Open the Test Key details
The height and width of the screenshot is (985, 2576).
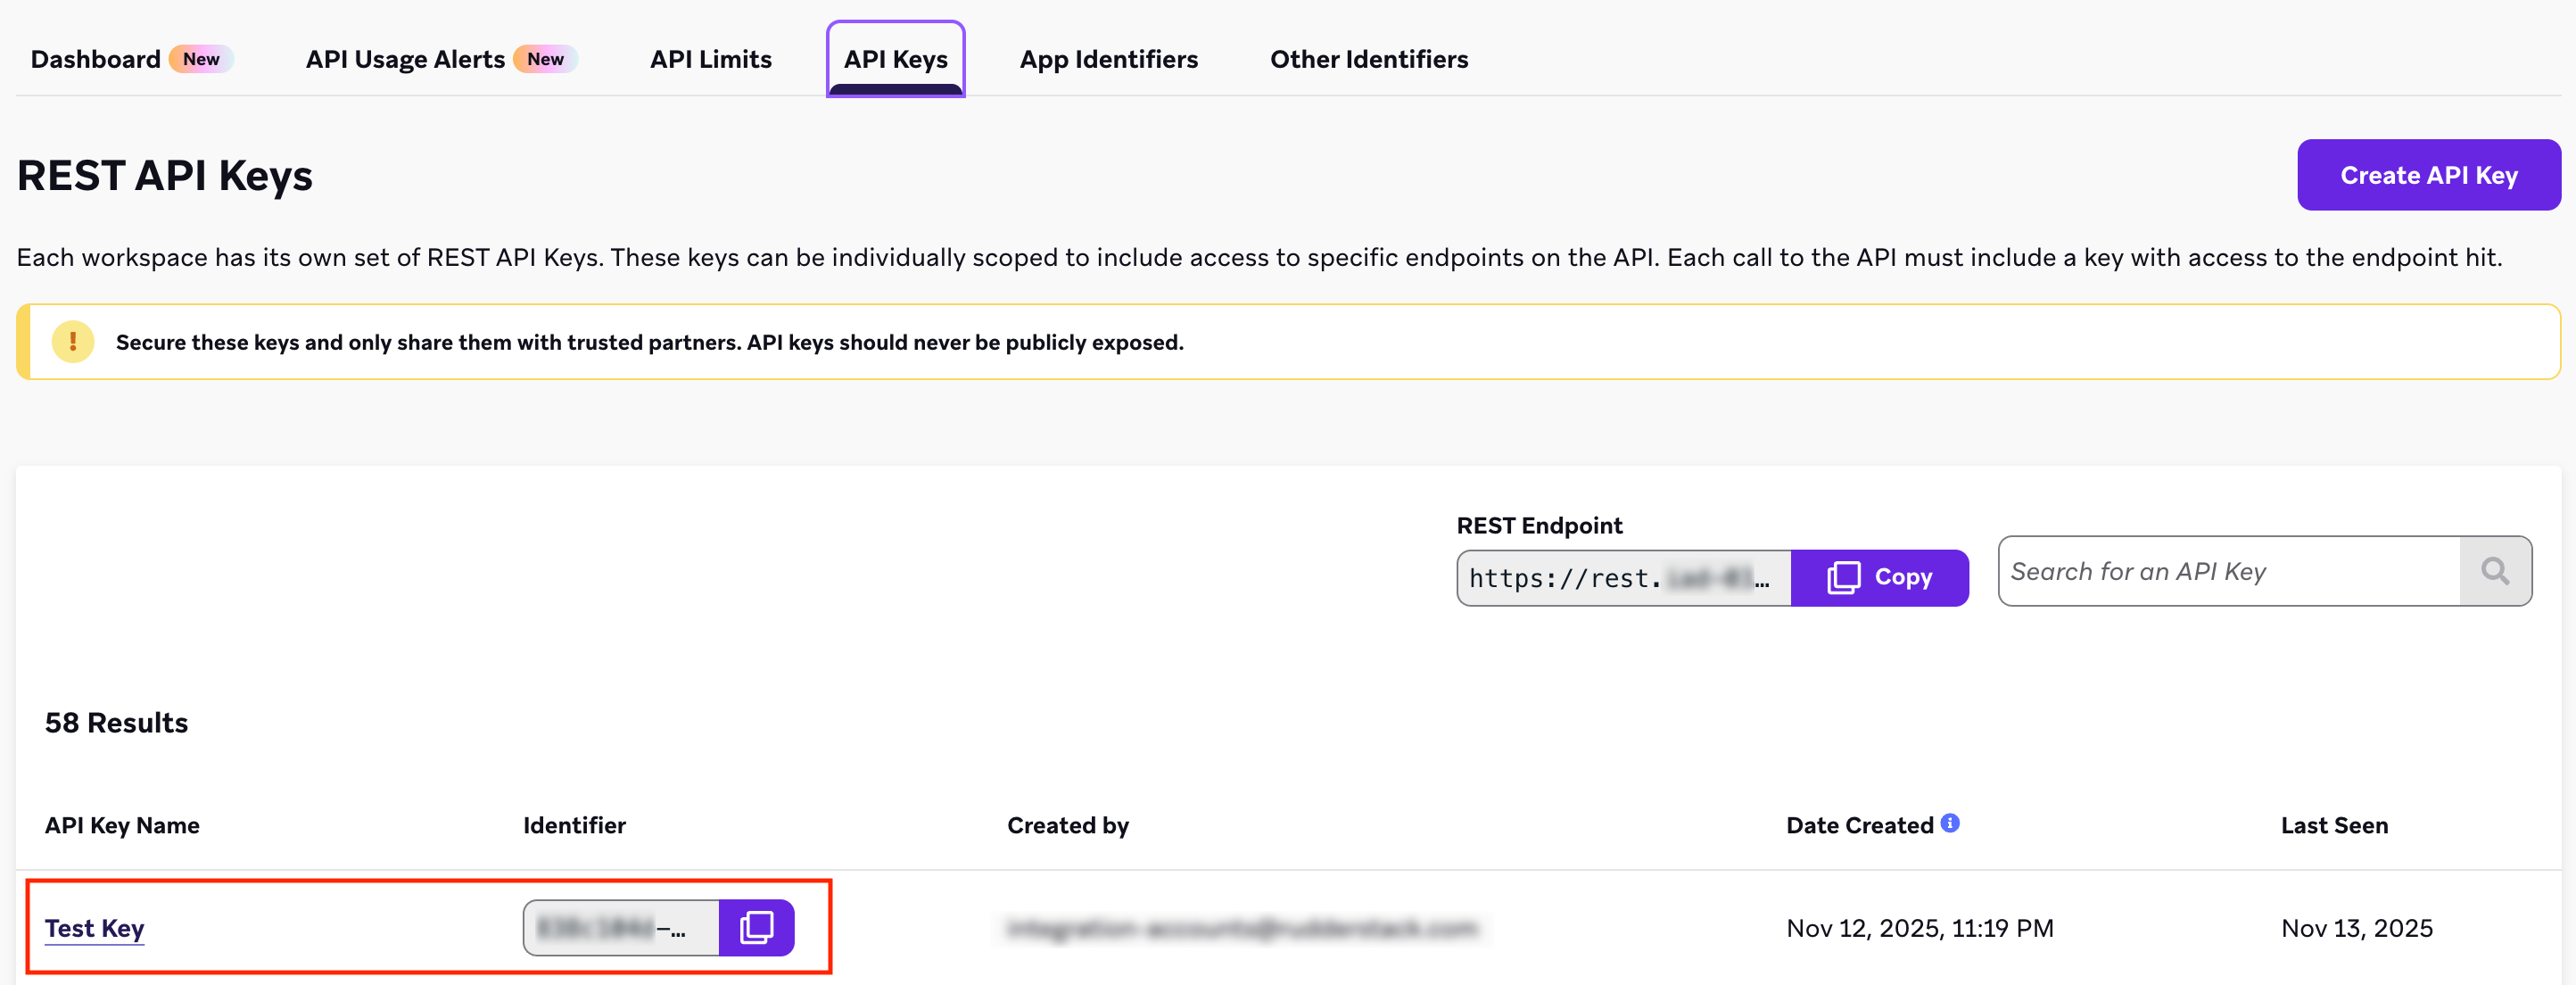click(94, 928)
